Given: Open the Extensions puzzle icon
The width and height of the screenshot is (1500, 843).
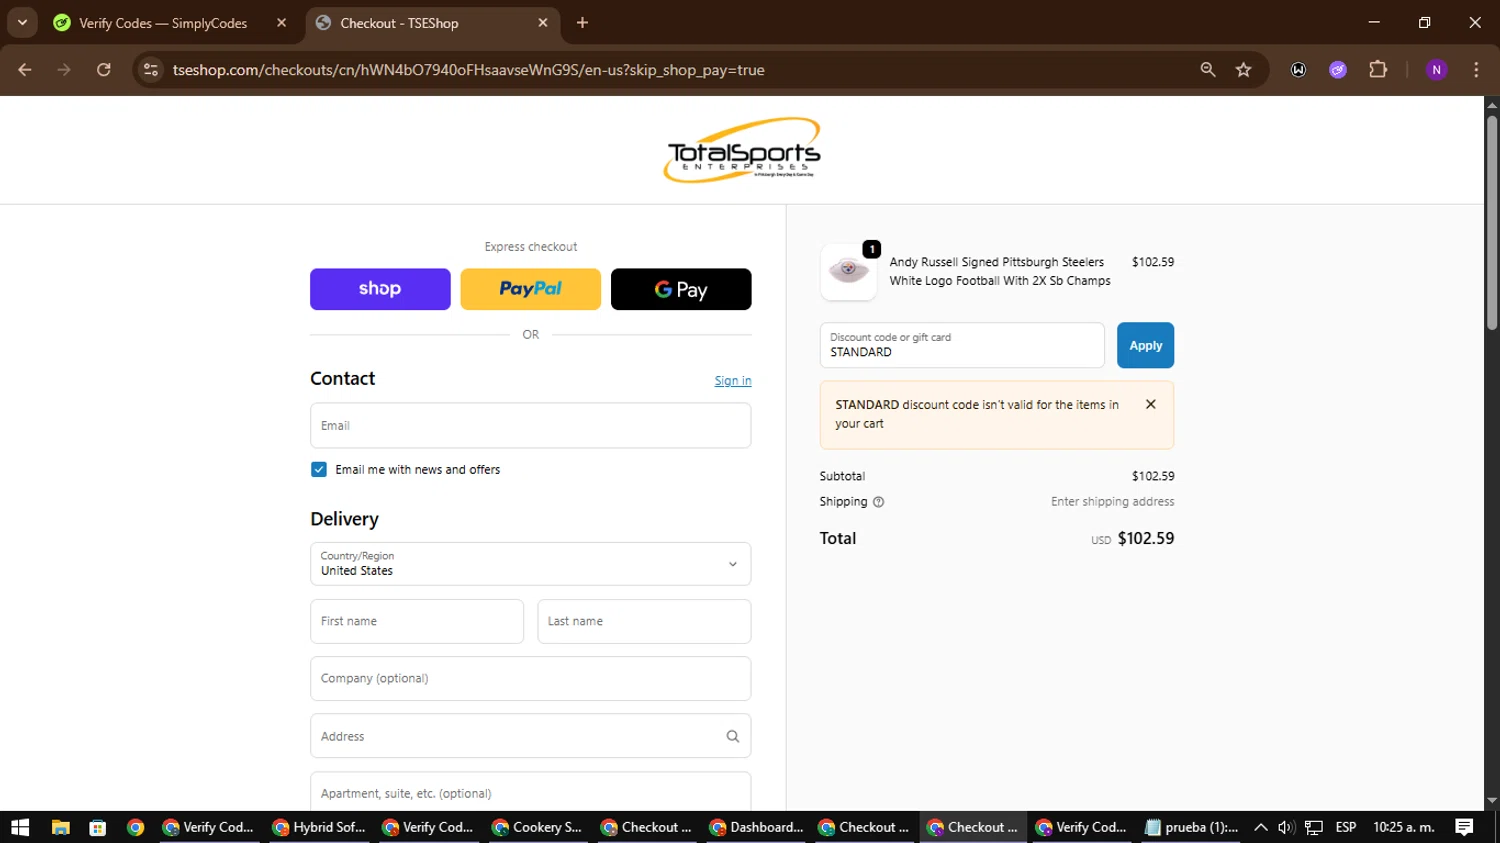Looking at the screenshot, I should (1378, 70).
